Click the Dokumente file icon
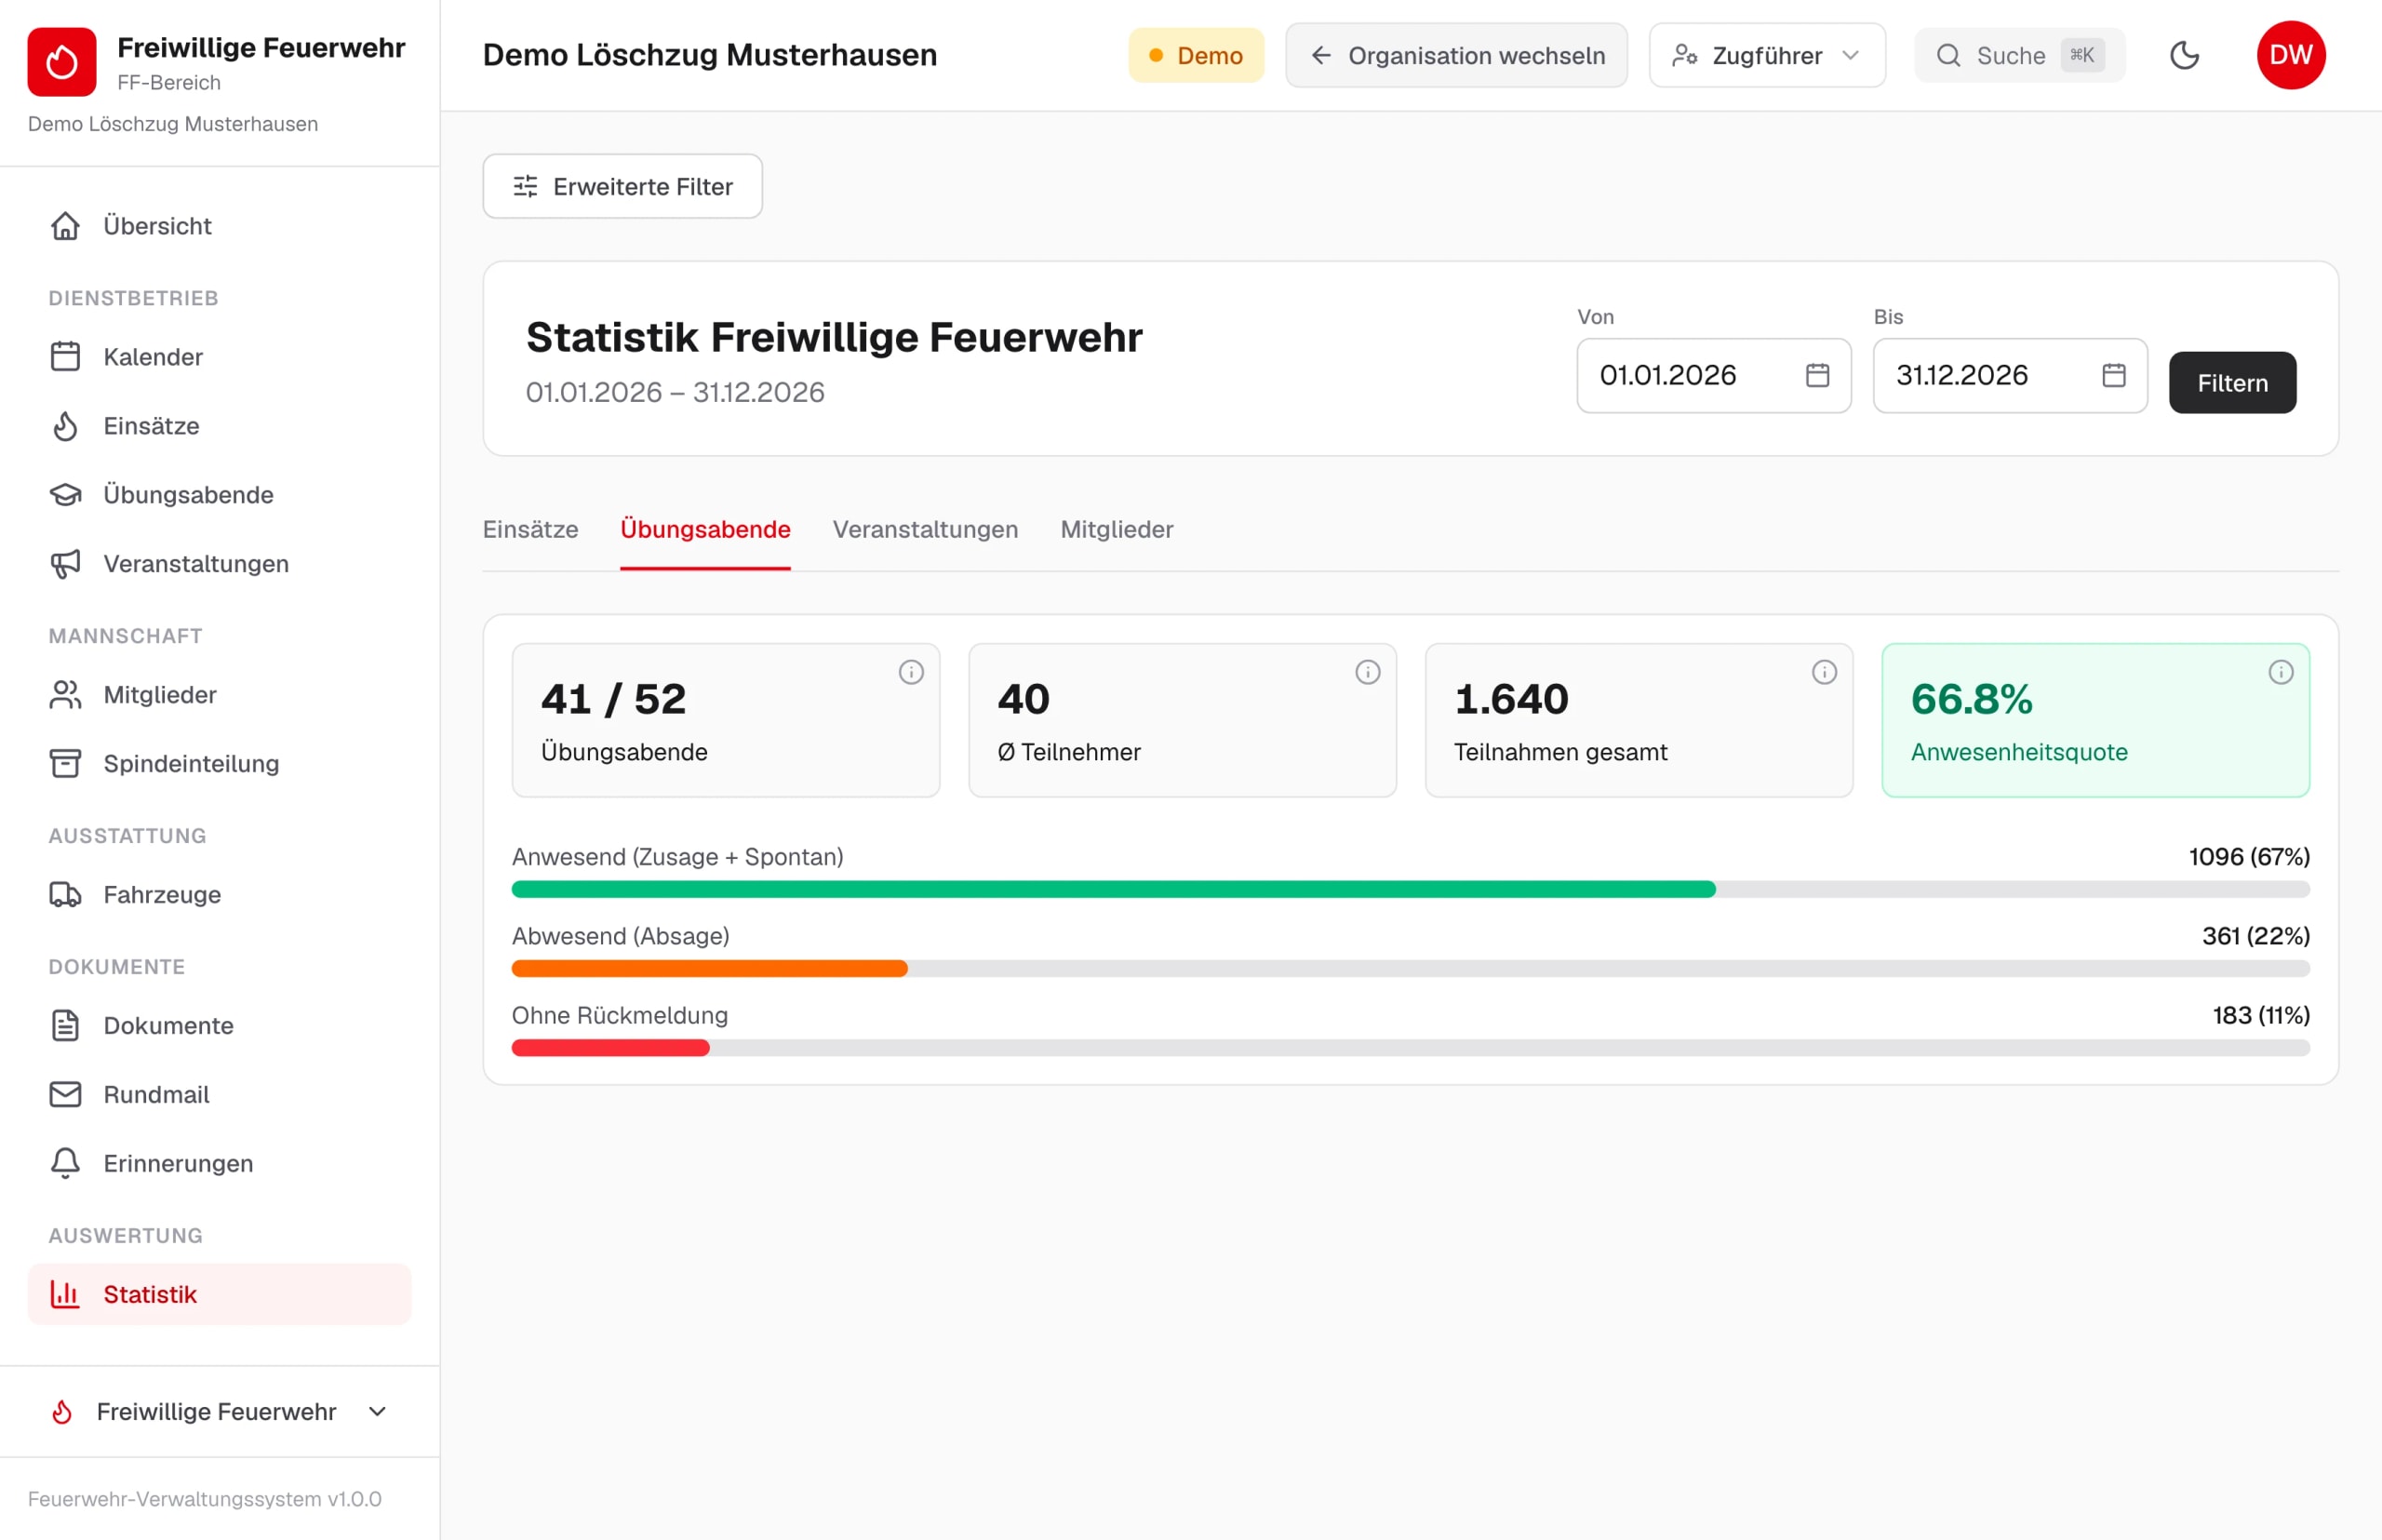The height and width of the screenshot is (1540, 2382). click(66, 1026)
